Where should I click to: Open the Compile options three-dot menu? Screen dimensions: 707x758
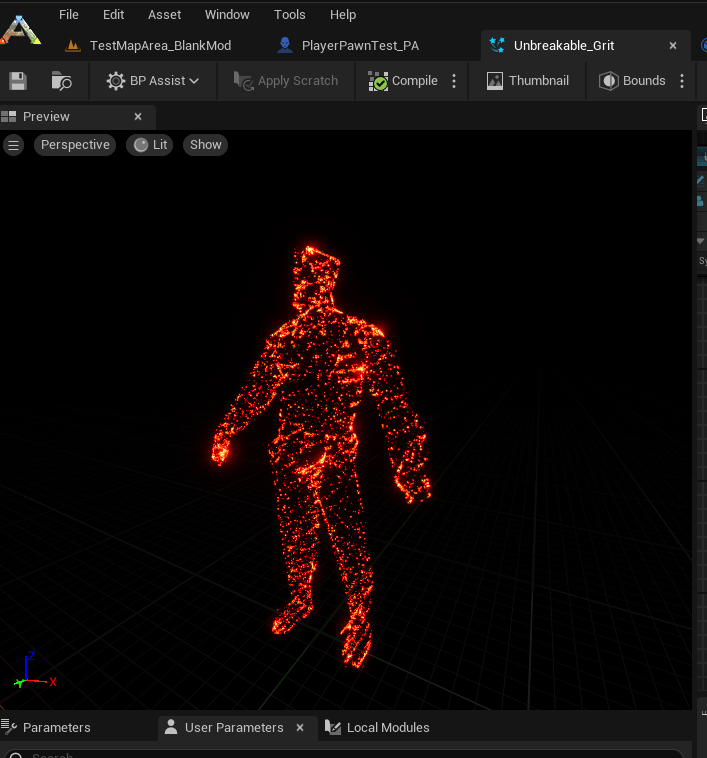pos(454,81)
